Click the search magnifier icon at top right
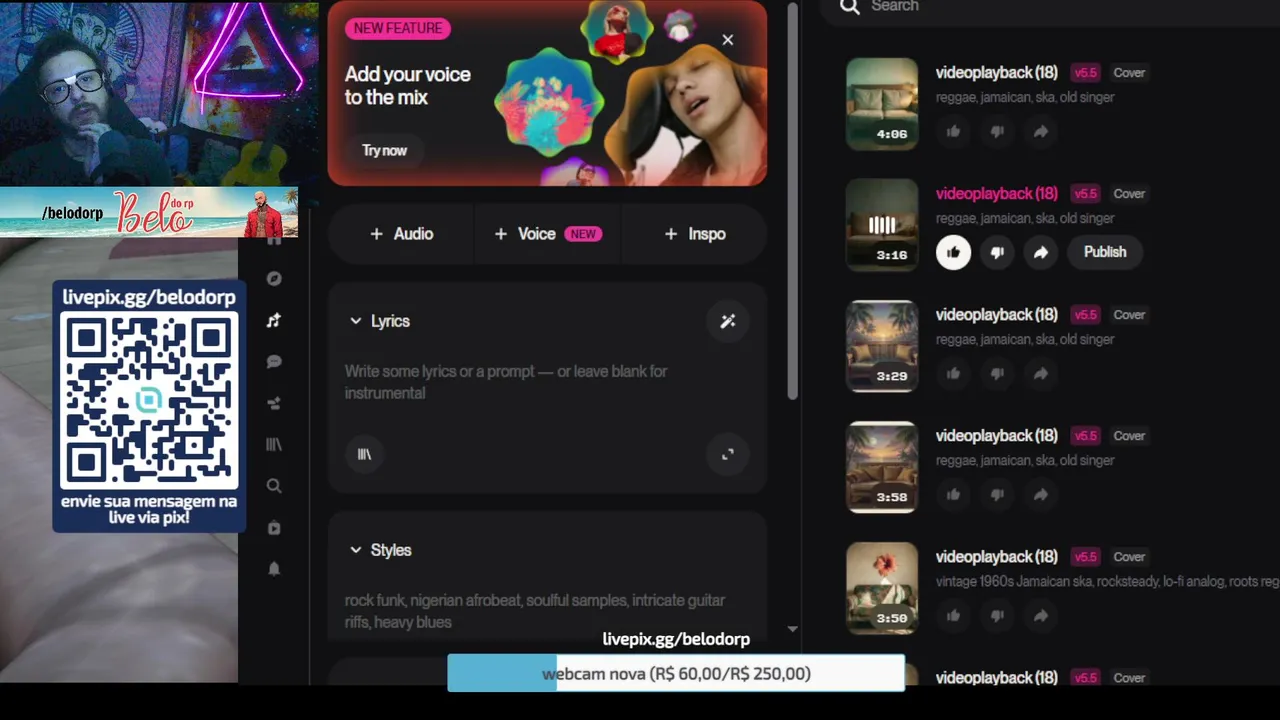The width and height of the screenshot is (1280, 720). tap(850, 7)
